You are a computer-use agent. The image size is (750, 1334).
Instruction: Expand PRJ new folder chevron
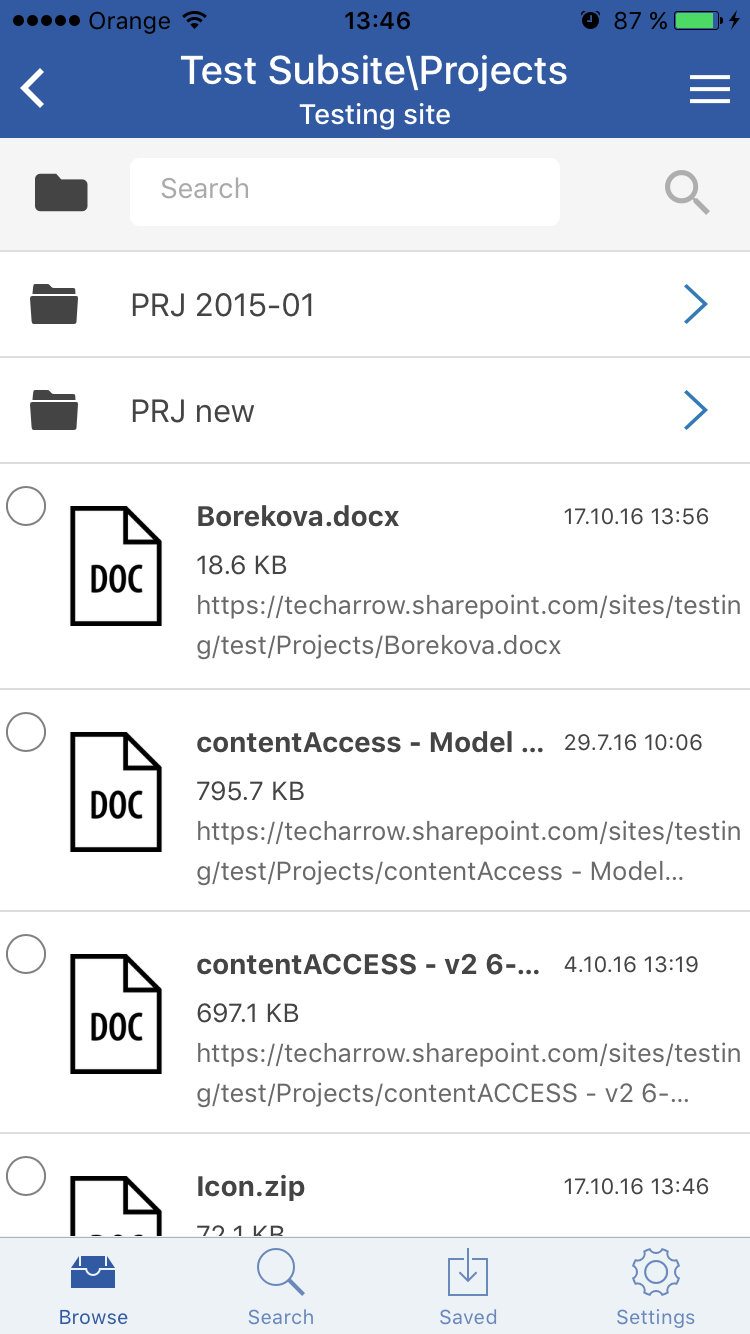click(696, 410)
